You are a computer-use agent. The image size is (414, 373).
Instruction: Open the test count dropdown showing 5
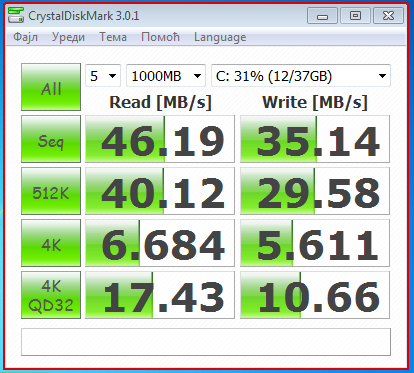[x=103, y=76]
